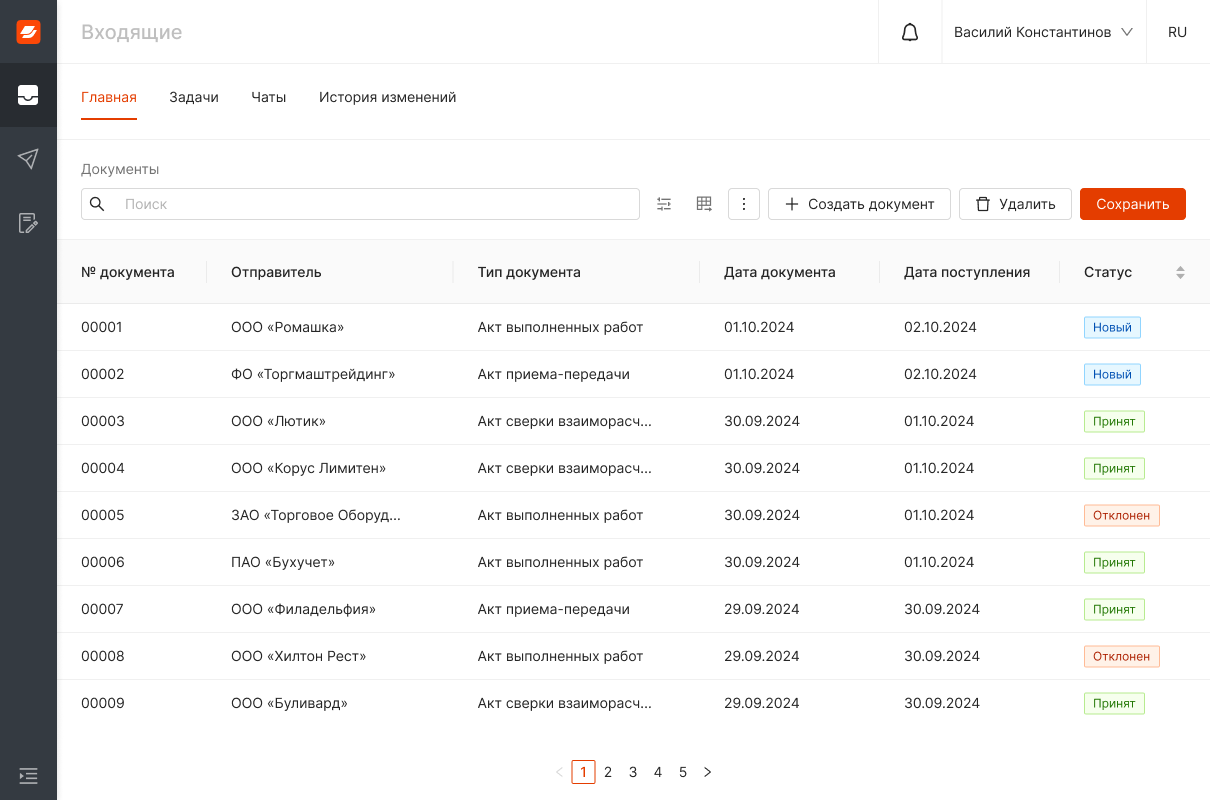This screenshot has width=1210, height=800.
Task: Switch to the Чаты tab
Action: [269, 97]
